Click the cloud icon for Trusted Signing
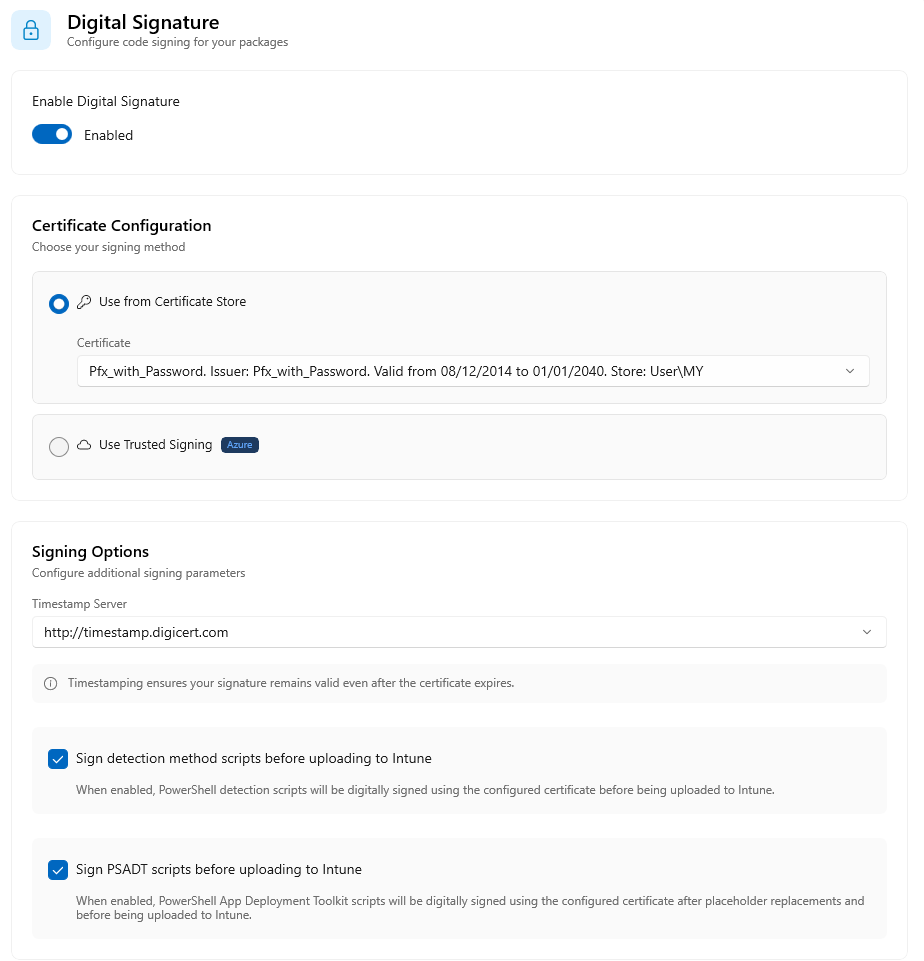The image size is (924, 961). 84,445
